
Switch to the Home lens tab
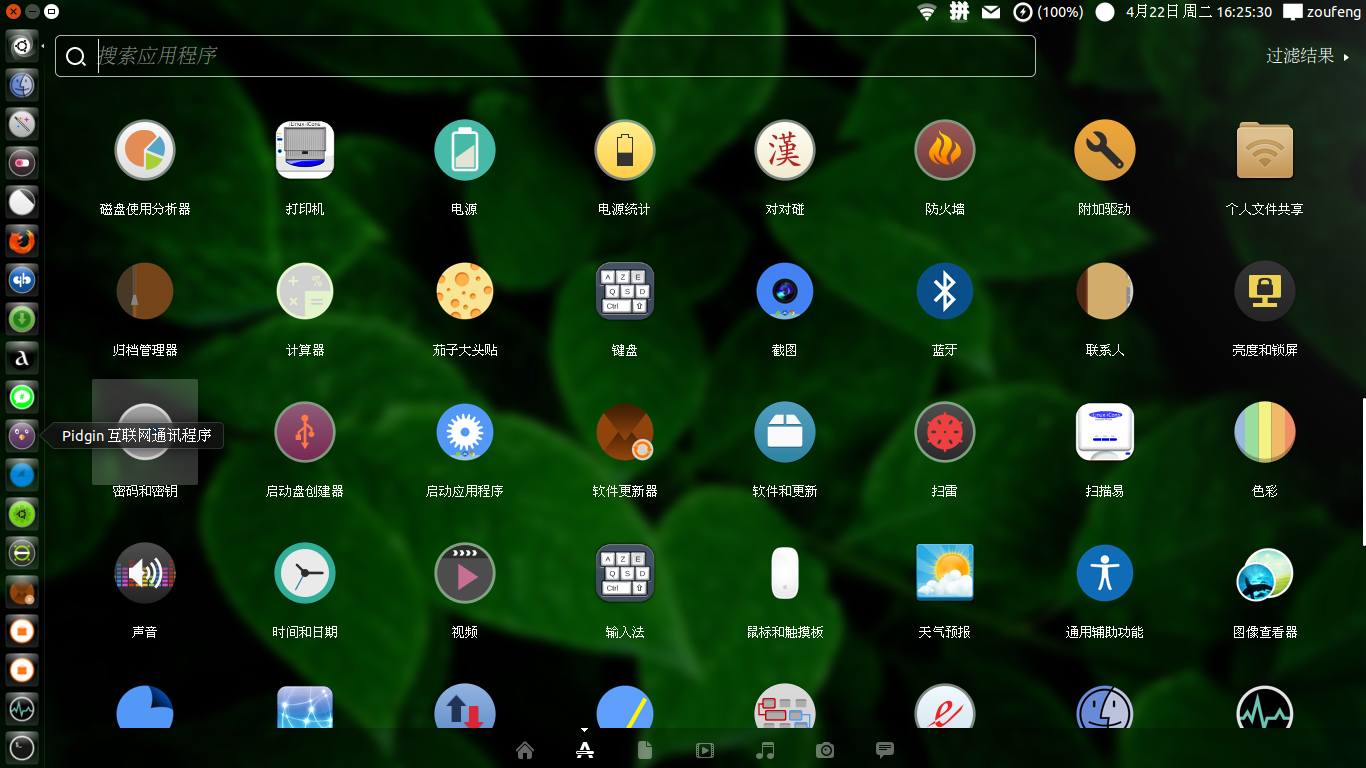(525, 750)
